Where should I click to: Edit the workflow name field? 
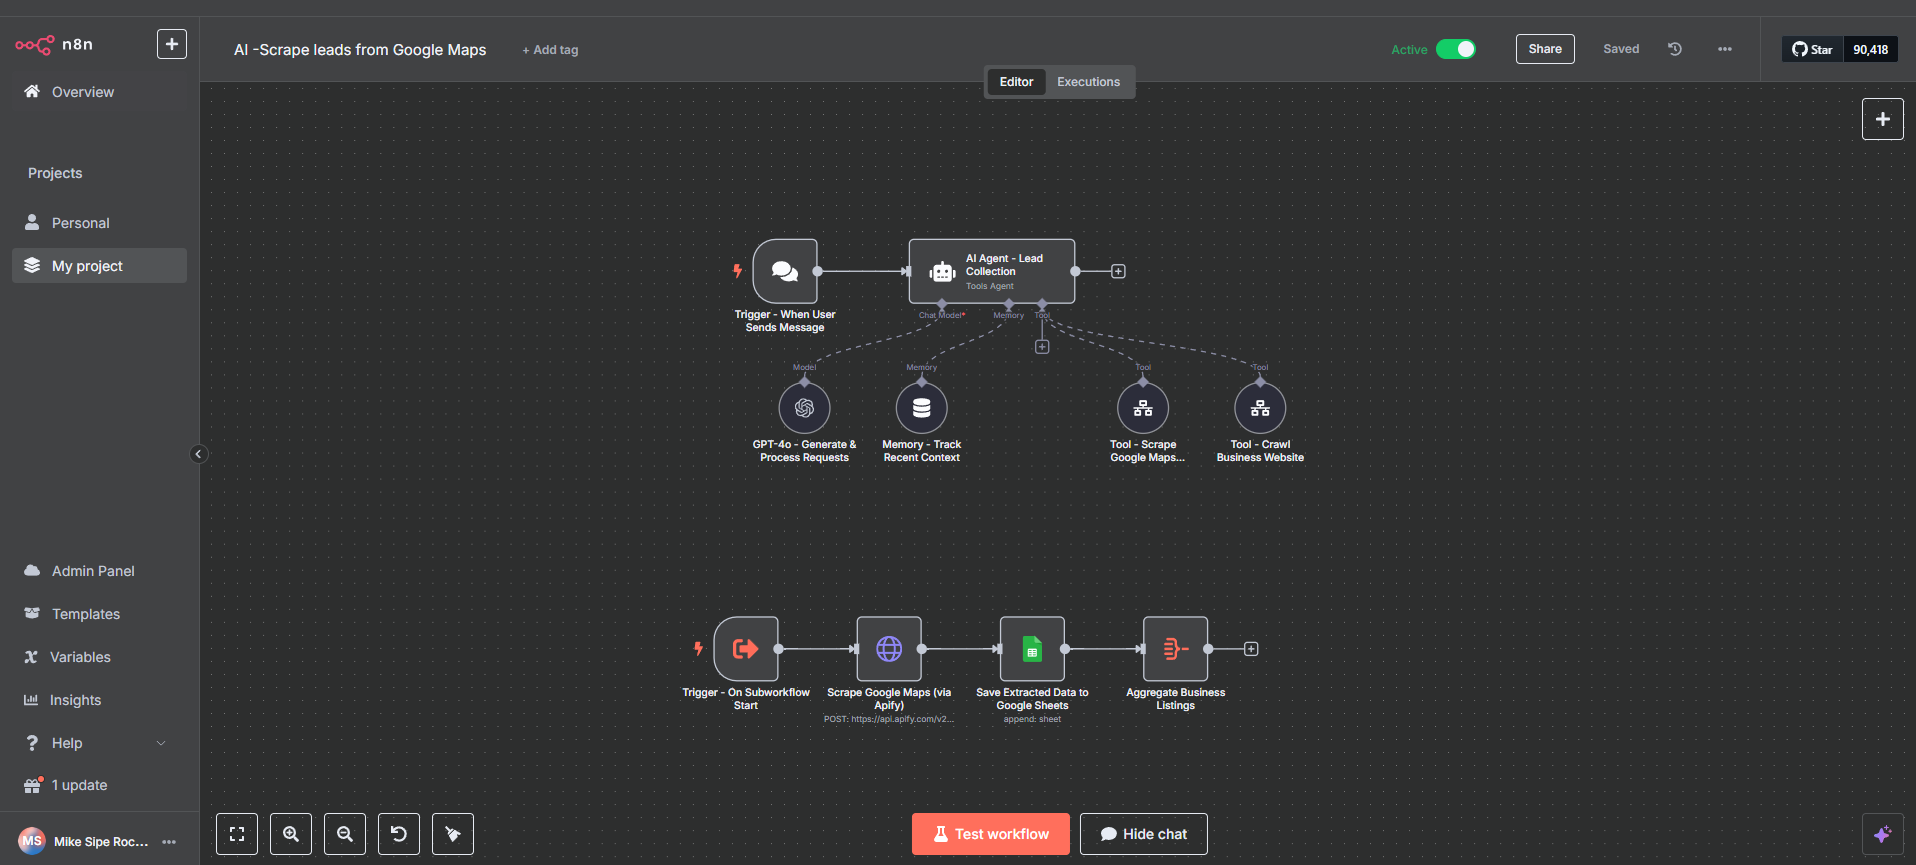coord(360,50)
